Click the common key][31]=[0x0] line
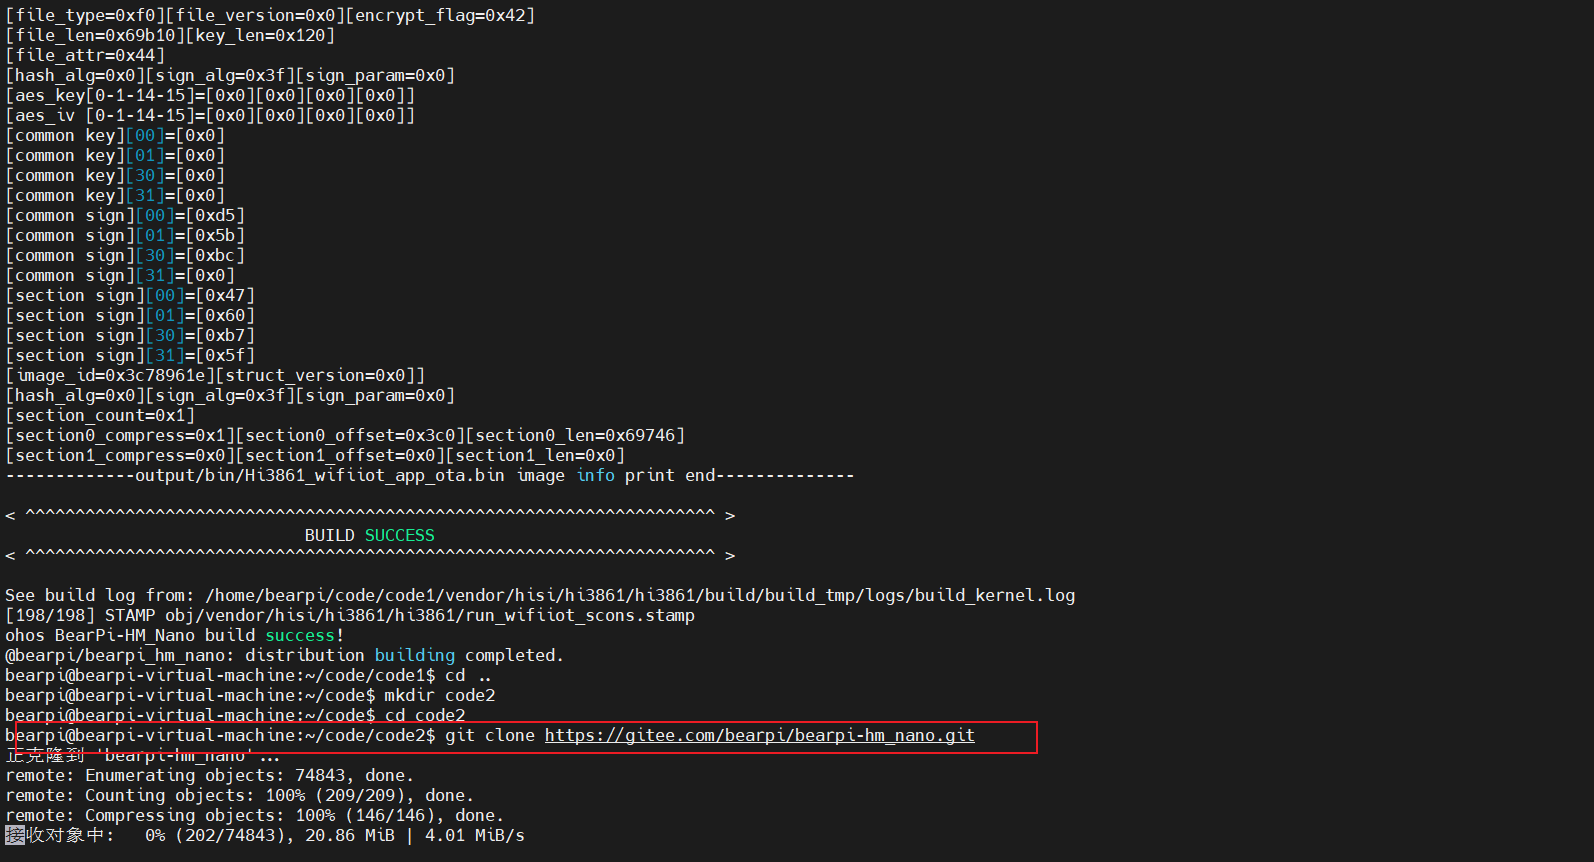The height and width of the screenshot is (862, 1594). click(115, 196)
